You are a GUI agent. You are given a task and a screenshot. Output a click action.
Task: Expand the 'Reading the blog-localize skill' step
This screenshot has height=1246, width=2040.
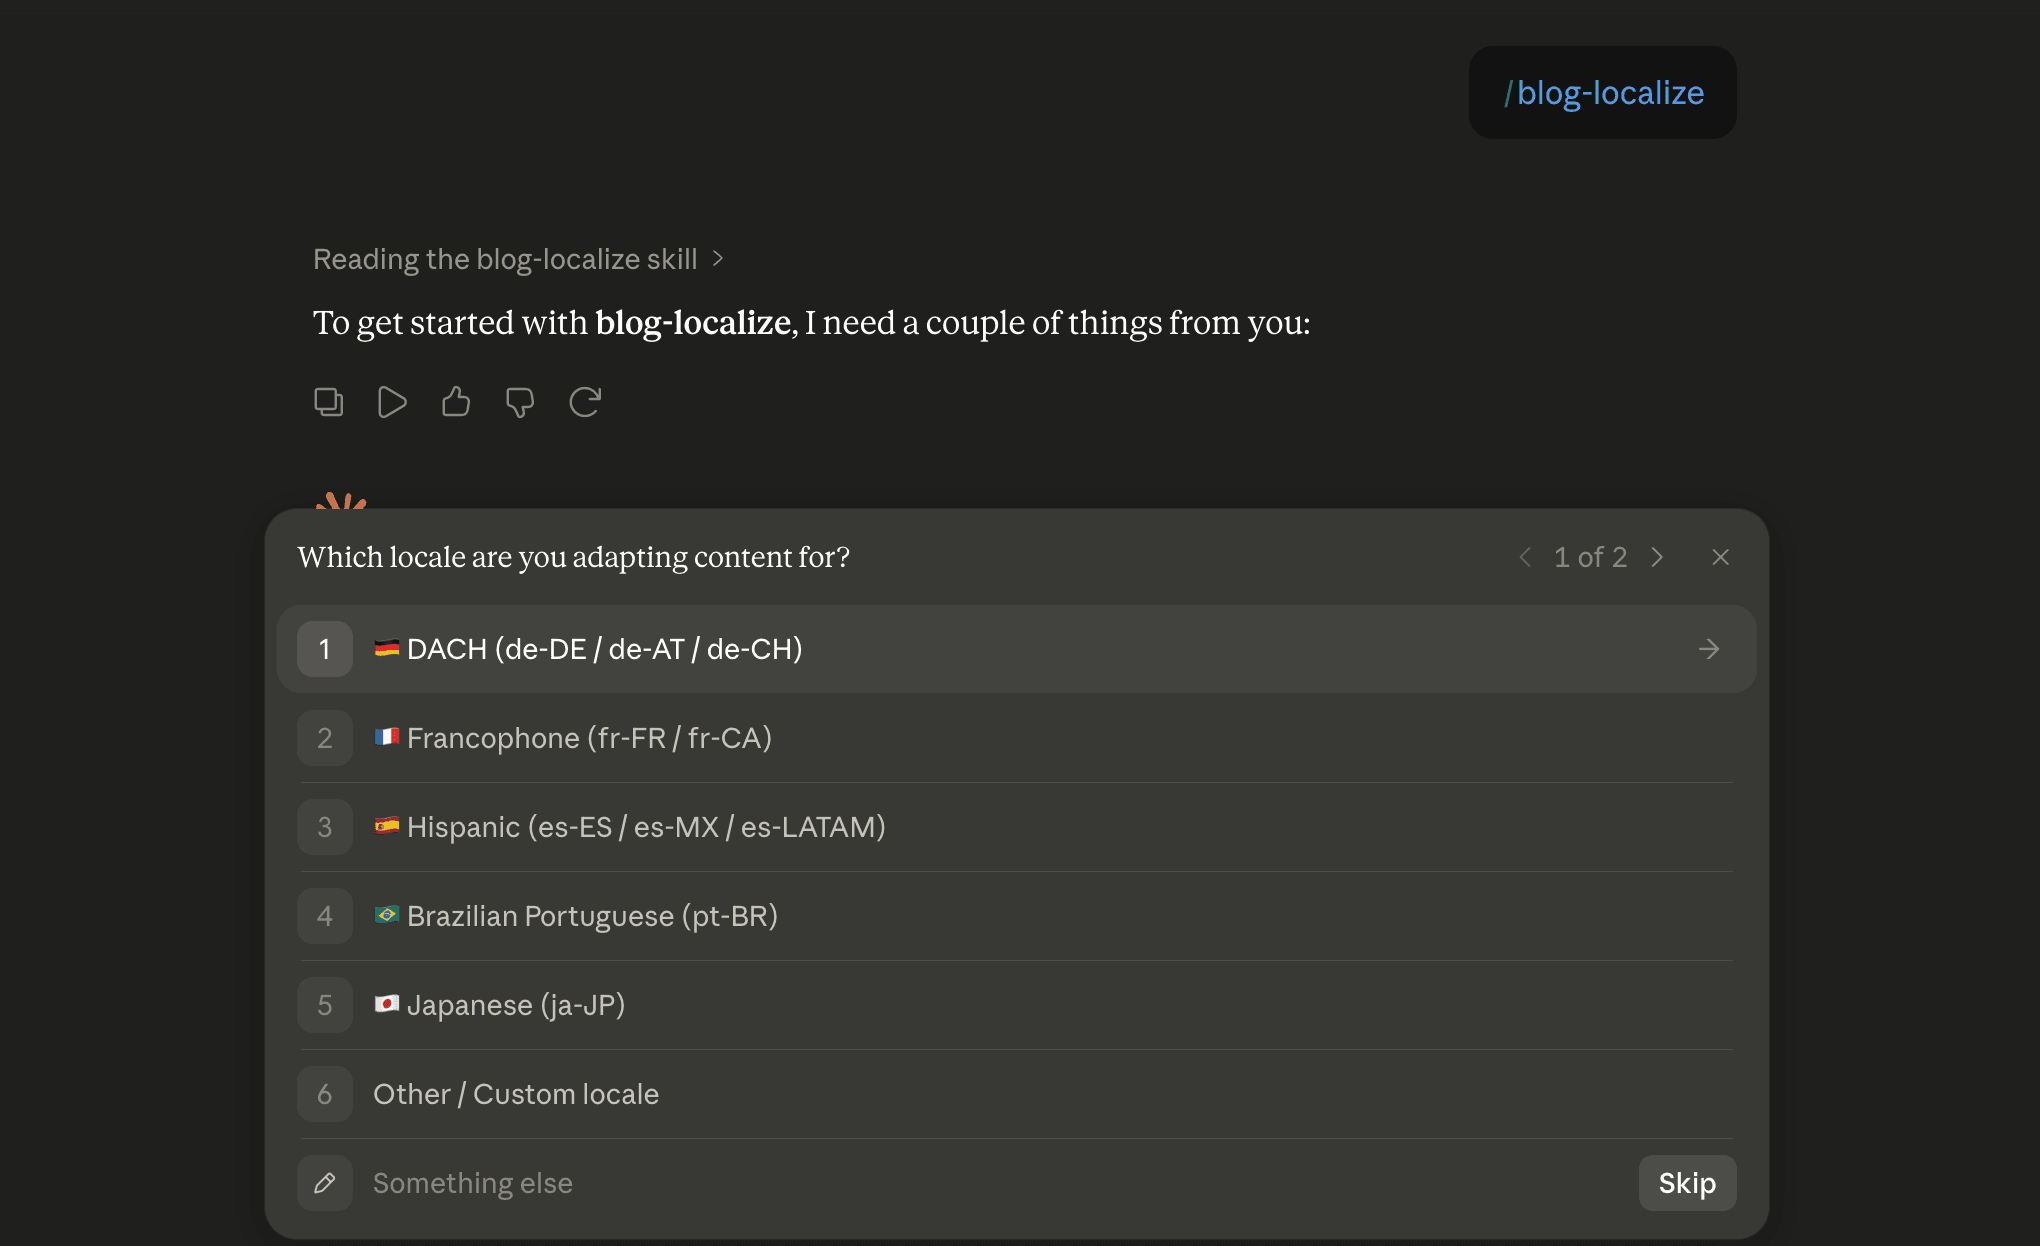click(x=518, y=259)
